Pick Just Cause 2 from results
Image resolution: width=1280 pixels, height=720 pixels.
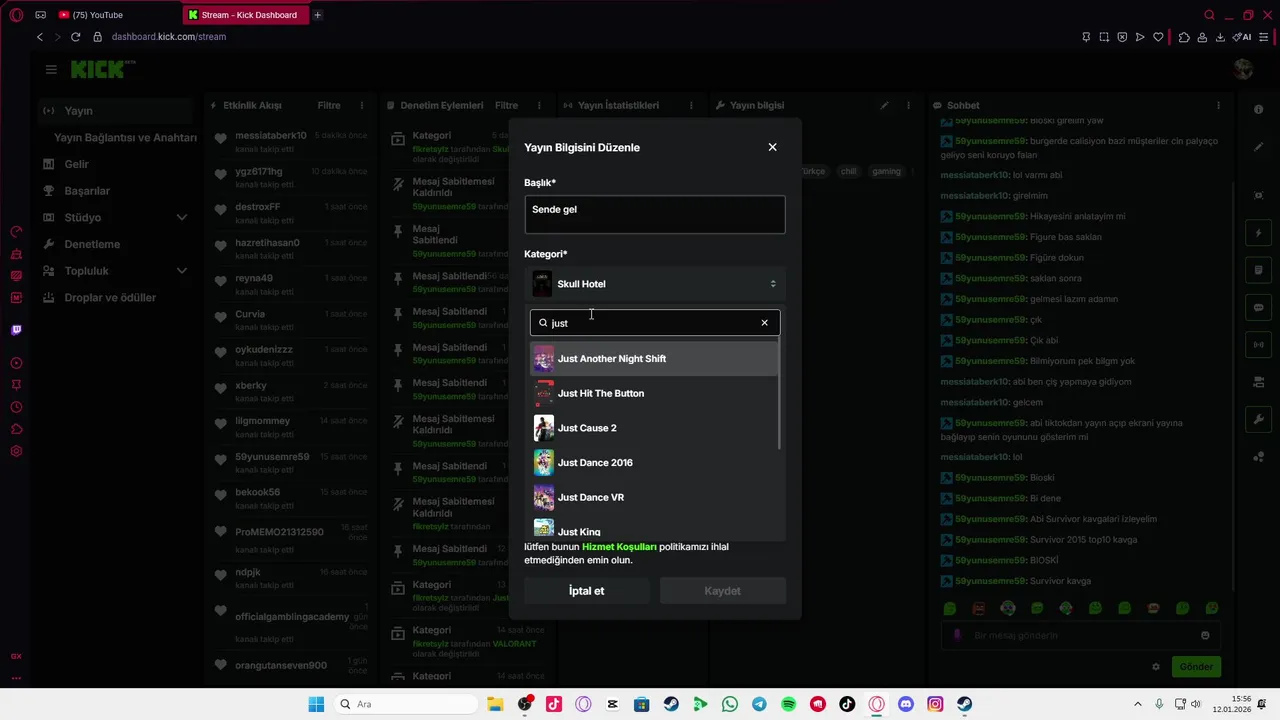coord(654,428)
